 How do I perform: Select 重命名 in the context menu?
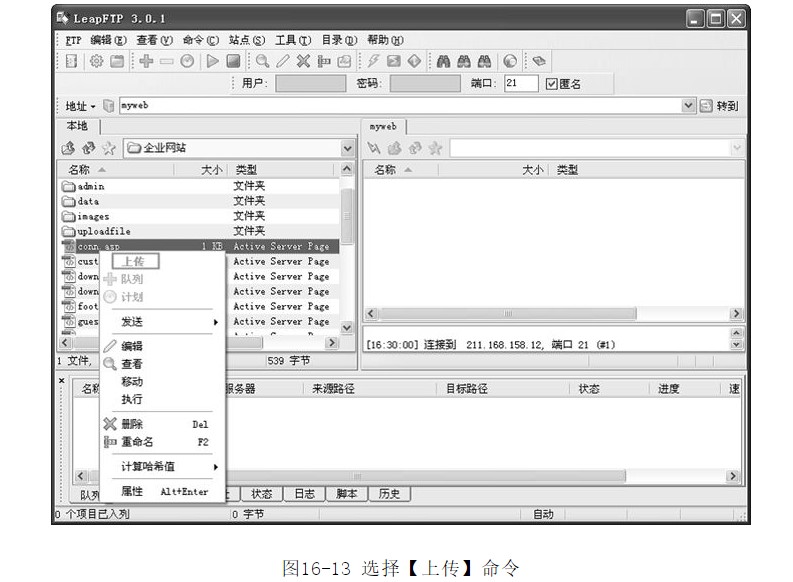click(x=137, y=442)
